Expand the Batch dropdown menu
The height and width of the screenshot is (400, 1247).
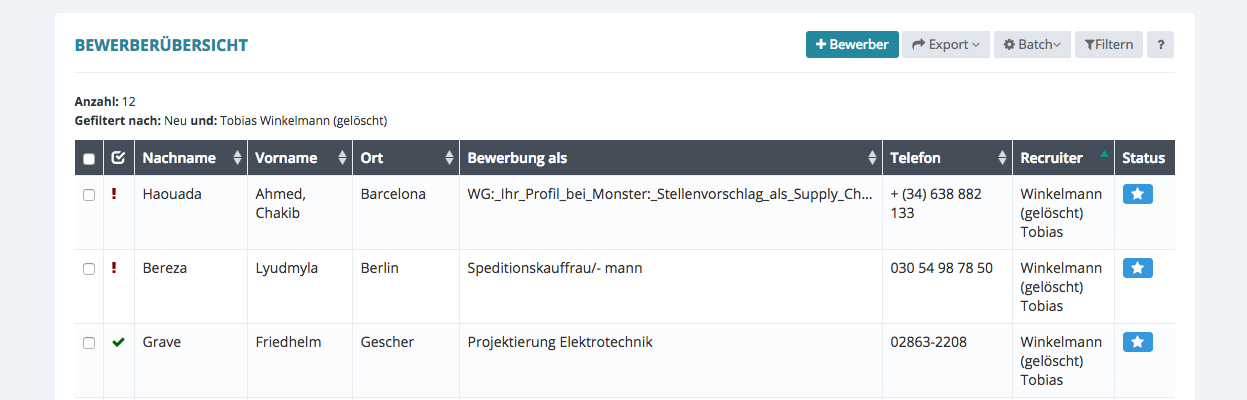click(x=1032, y=45)
